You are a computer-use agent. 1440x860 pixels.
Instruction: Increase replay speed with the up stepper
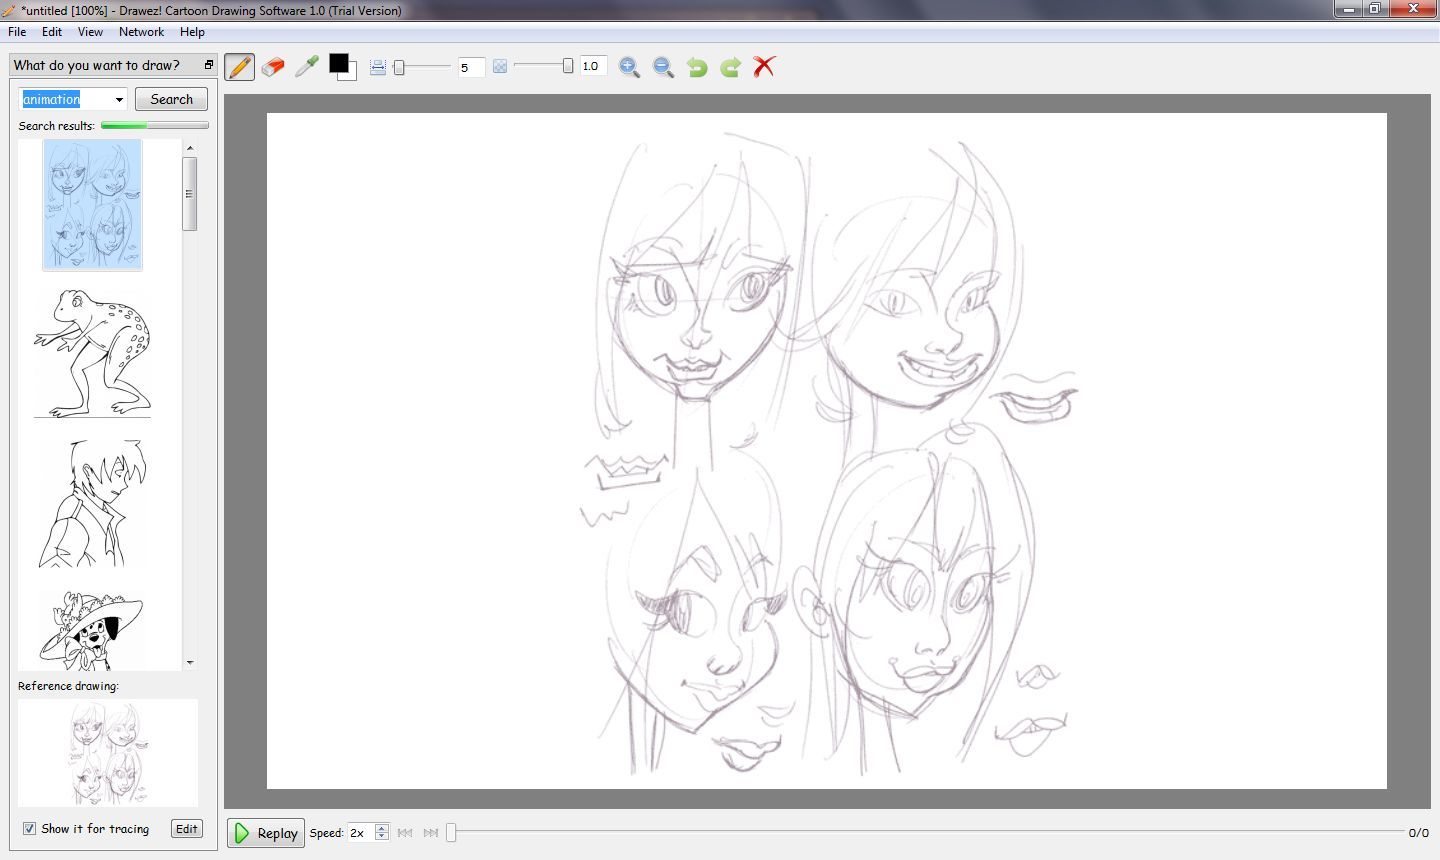coord(381,828)
